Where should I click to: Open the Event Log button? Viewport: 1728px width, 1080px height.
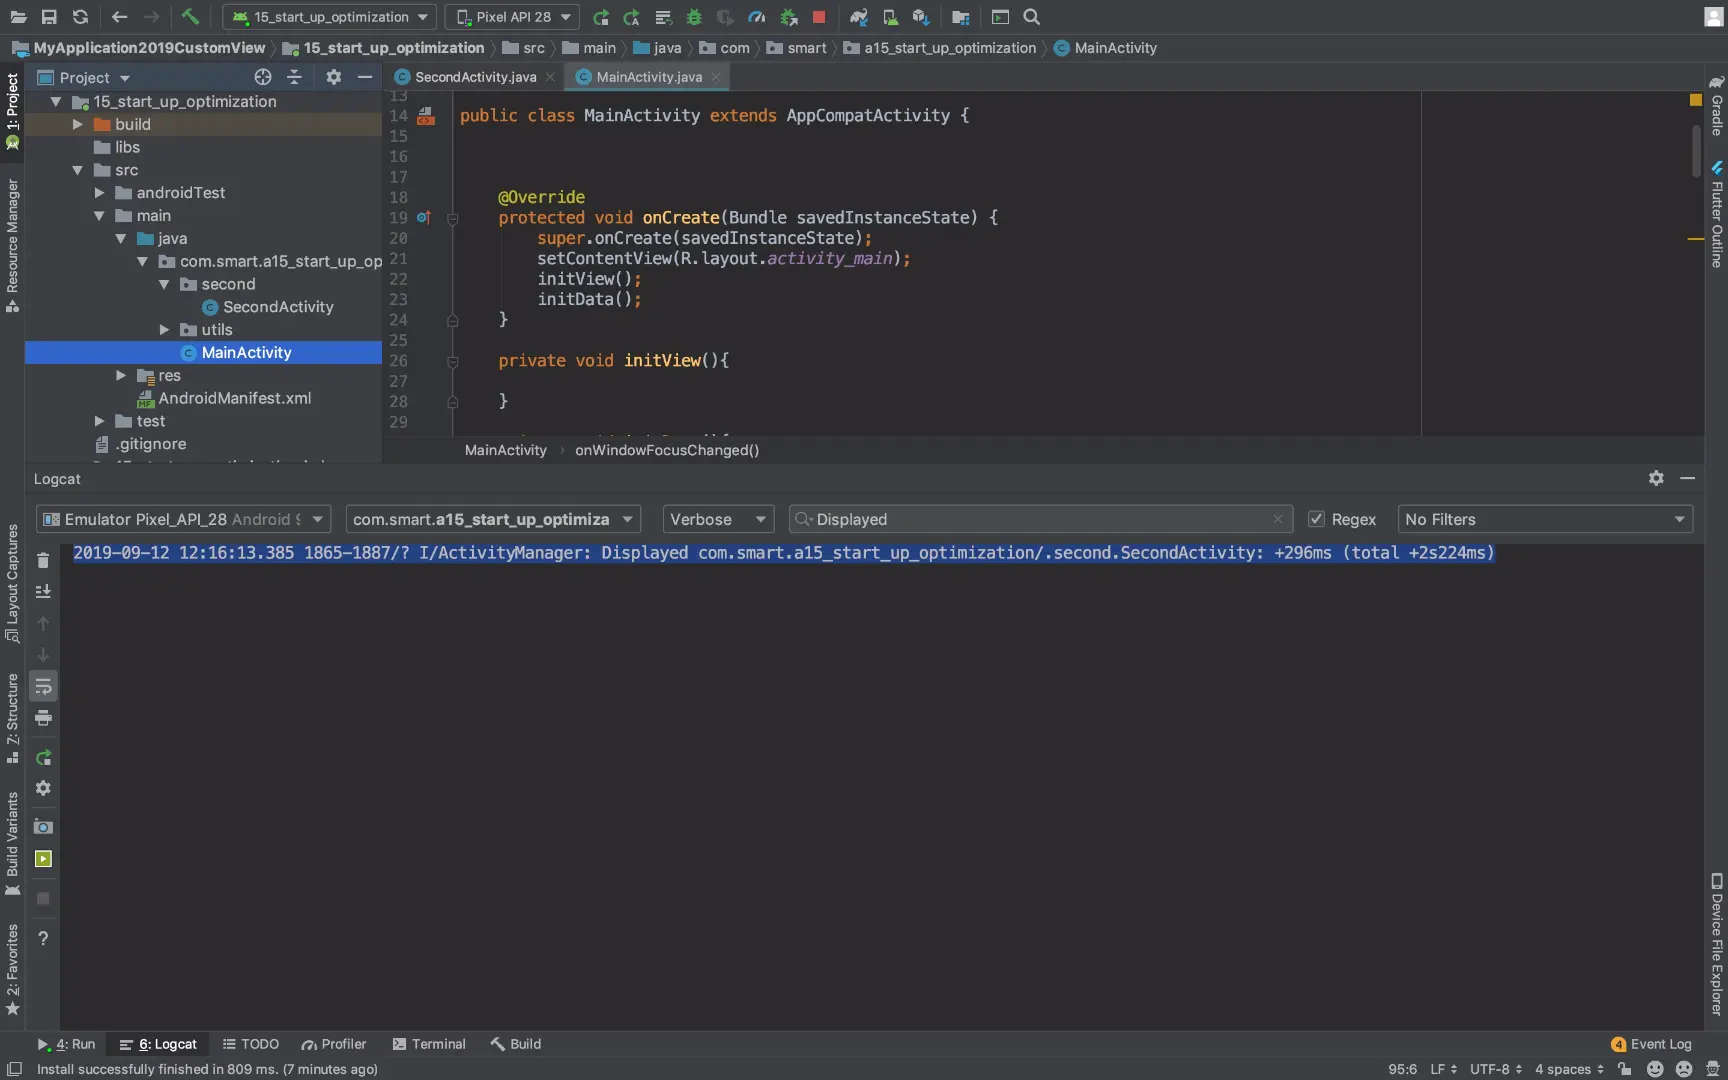click(1651, 1044)
